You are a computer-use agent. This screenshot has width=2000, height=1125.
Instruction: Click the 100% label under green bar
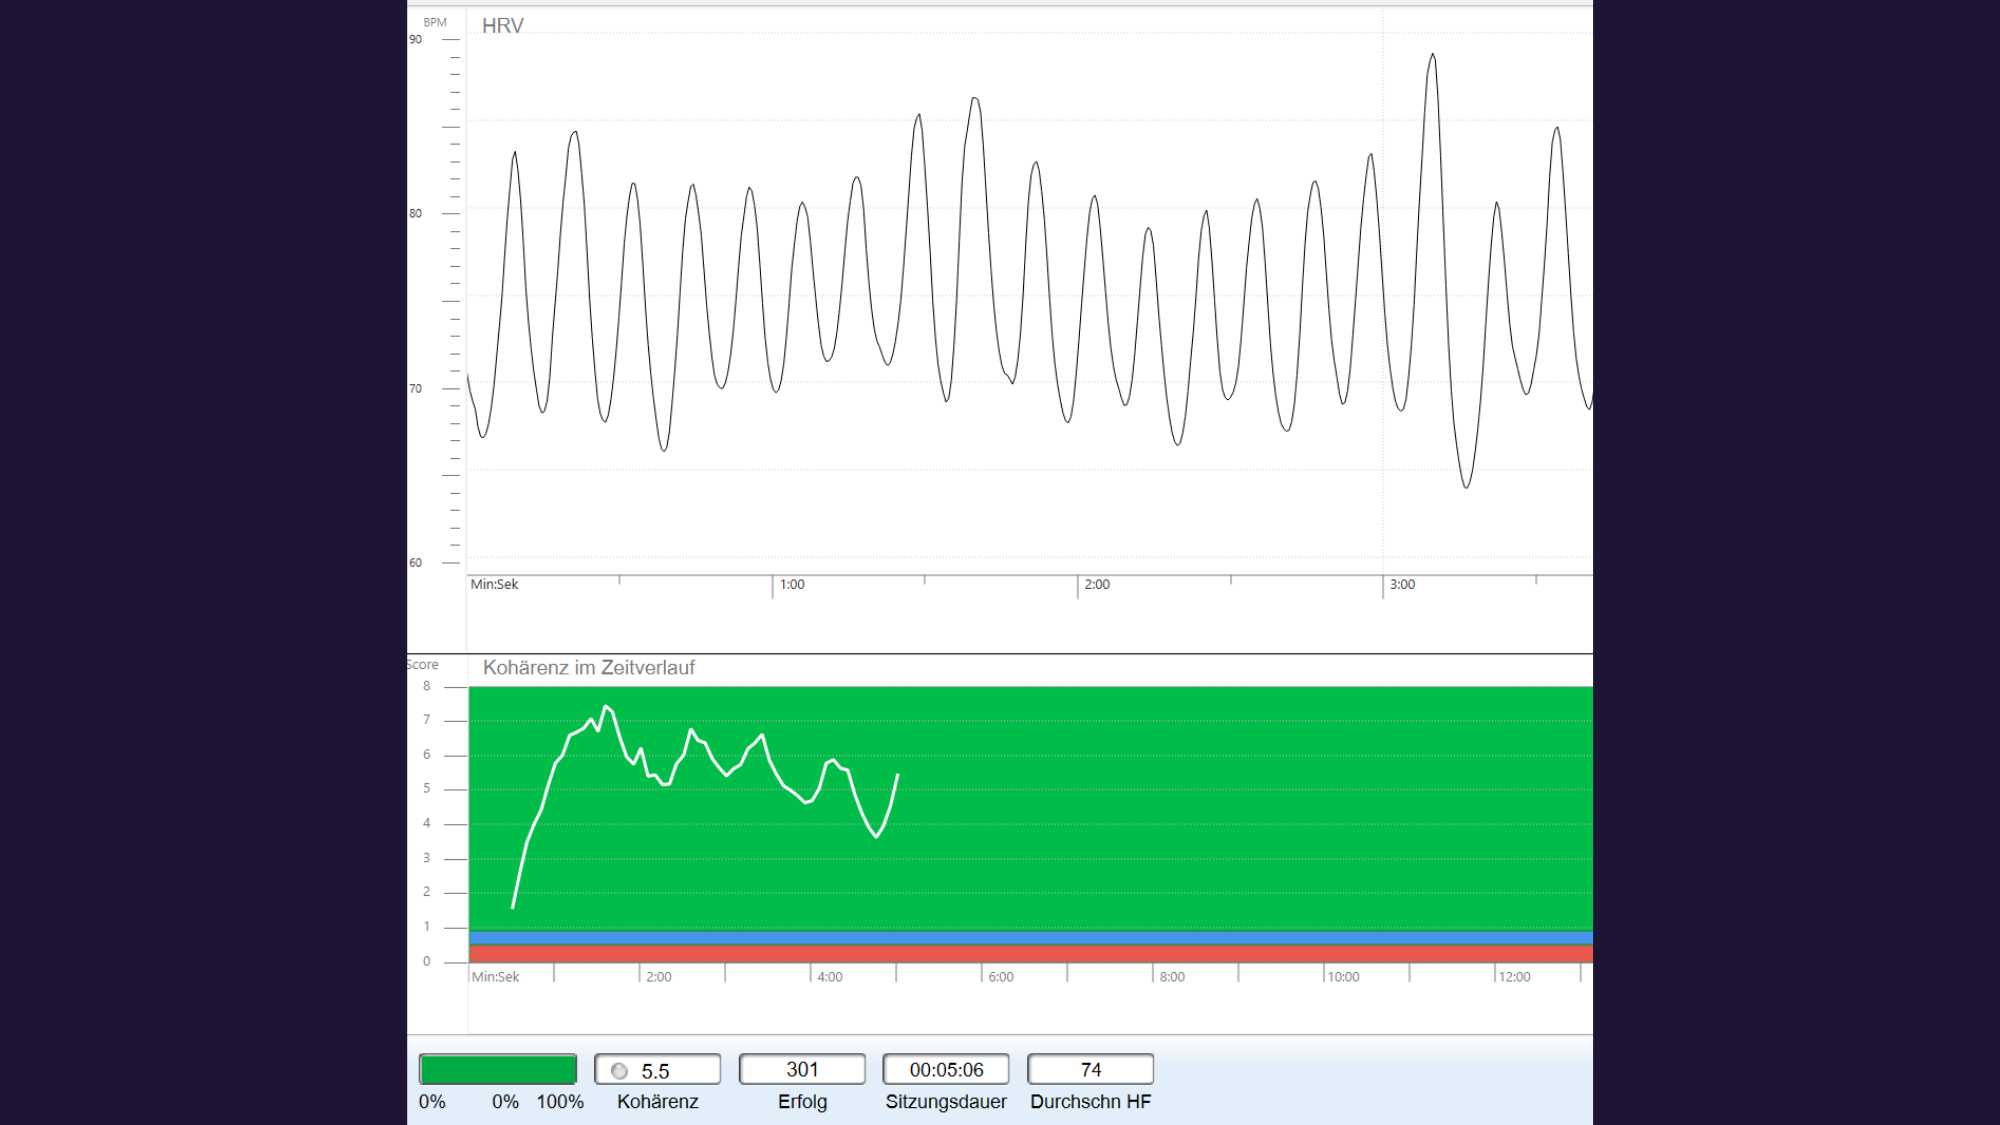click(560, 1101)
